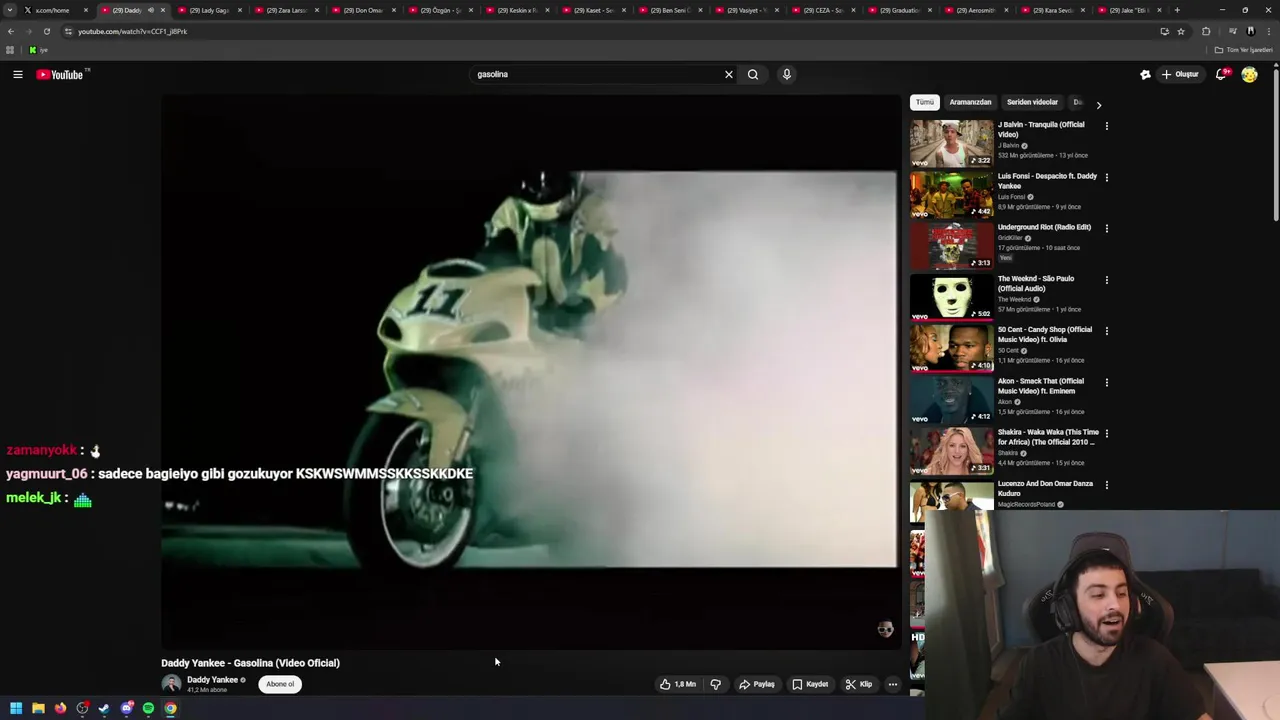1280x720 pixels.
Task: Click the browser address bar URL
Action: tap(132, 31)
